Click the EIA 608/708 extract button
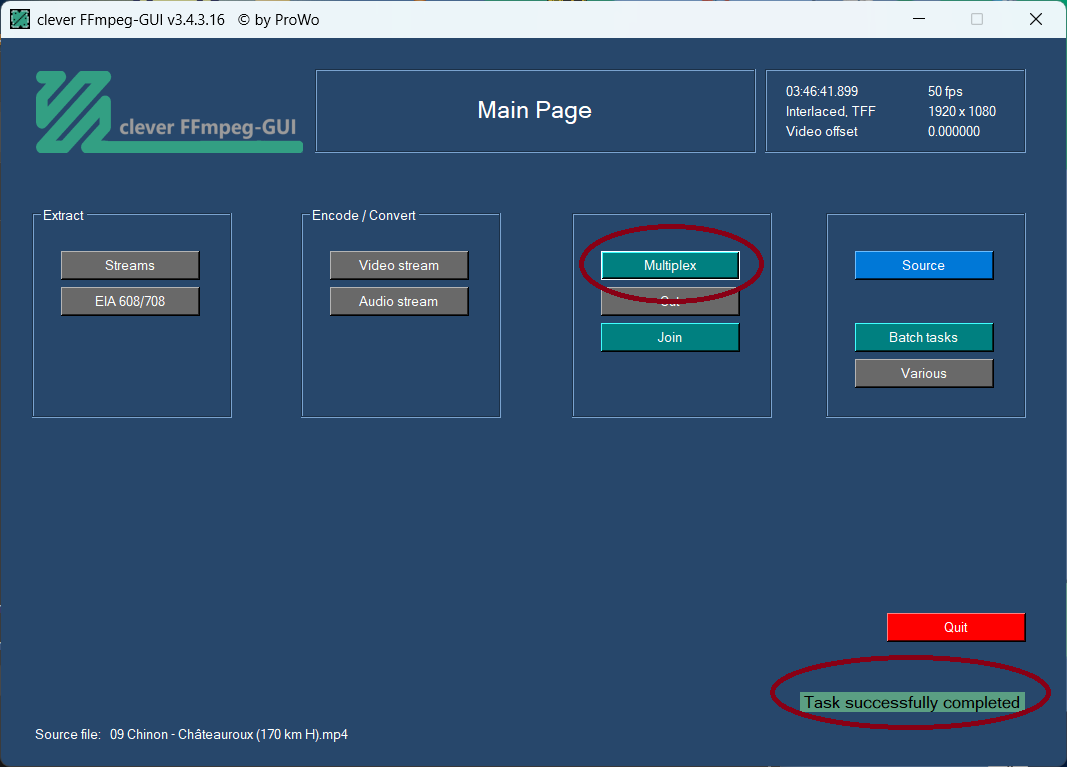Screen dimensions: 1067x767 (x=130, y=301)
